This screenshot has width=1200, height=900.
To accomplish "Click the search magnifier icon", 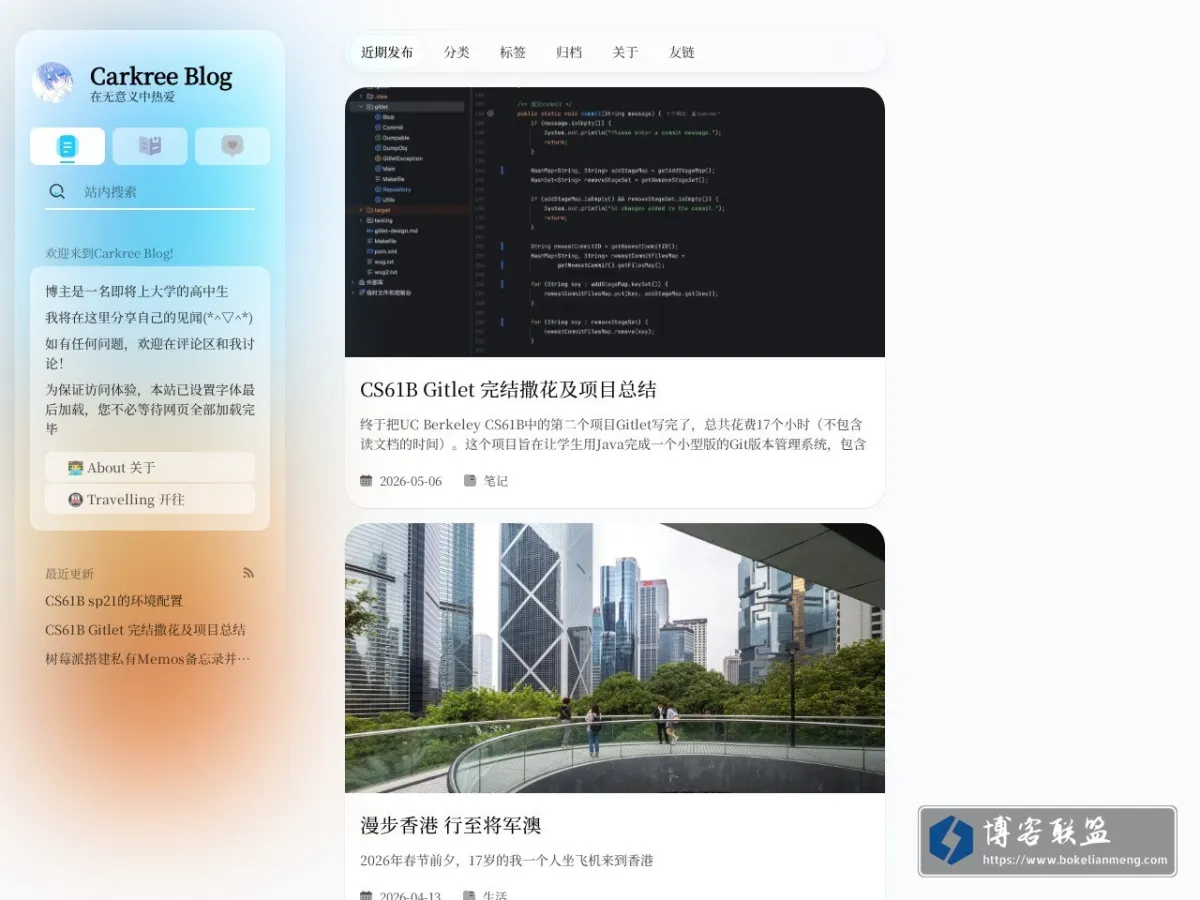I will (57, 191).
